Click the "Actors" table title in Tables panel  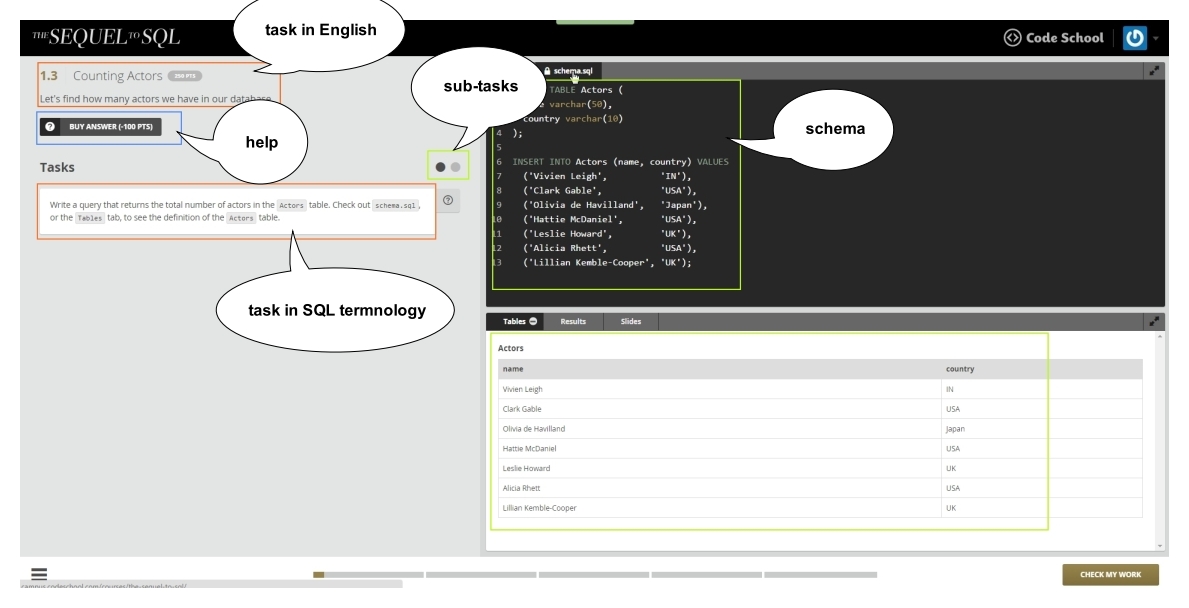pyautogui.click(x=510, y=349)
